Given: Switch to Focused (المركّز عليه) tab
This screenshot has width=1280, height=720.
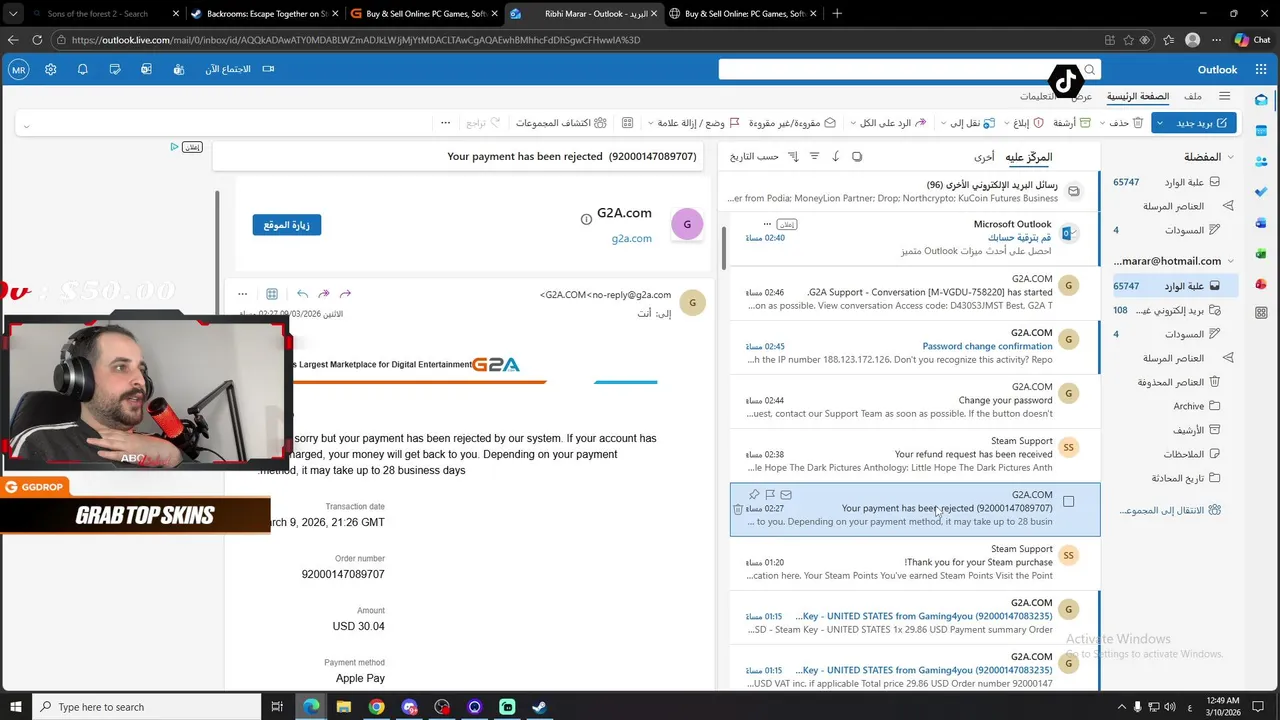Looking at the screenshot, I should pos(1029,157).
